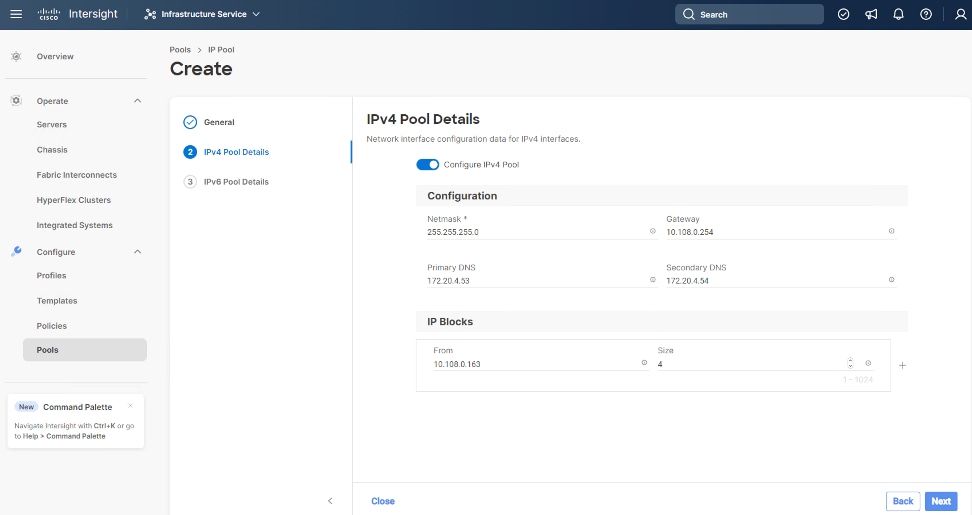Collapse the wizard steps side panel
The image size is (972, 515).
[x=330, y=501]
